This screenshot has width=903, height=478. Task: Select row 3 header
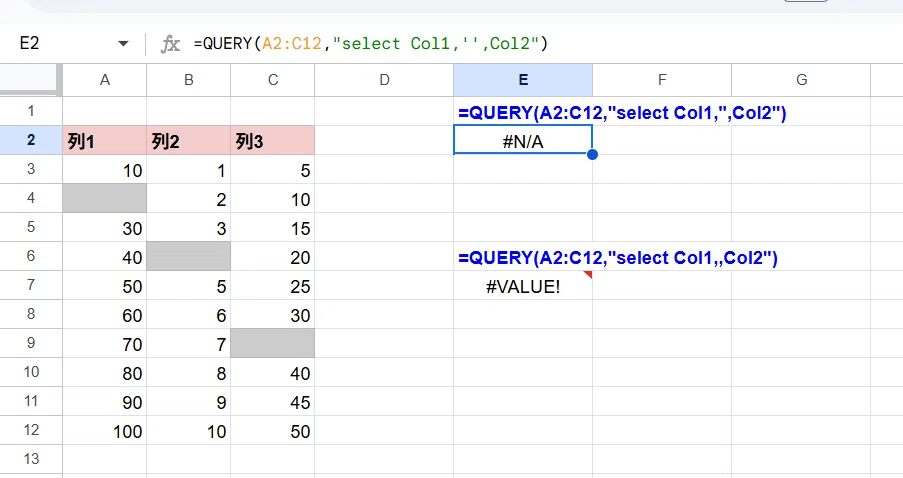[31, 169]
